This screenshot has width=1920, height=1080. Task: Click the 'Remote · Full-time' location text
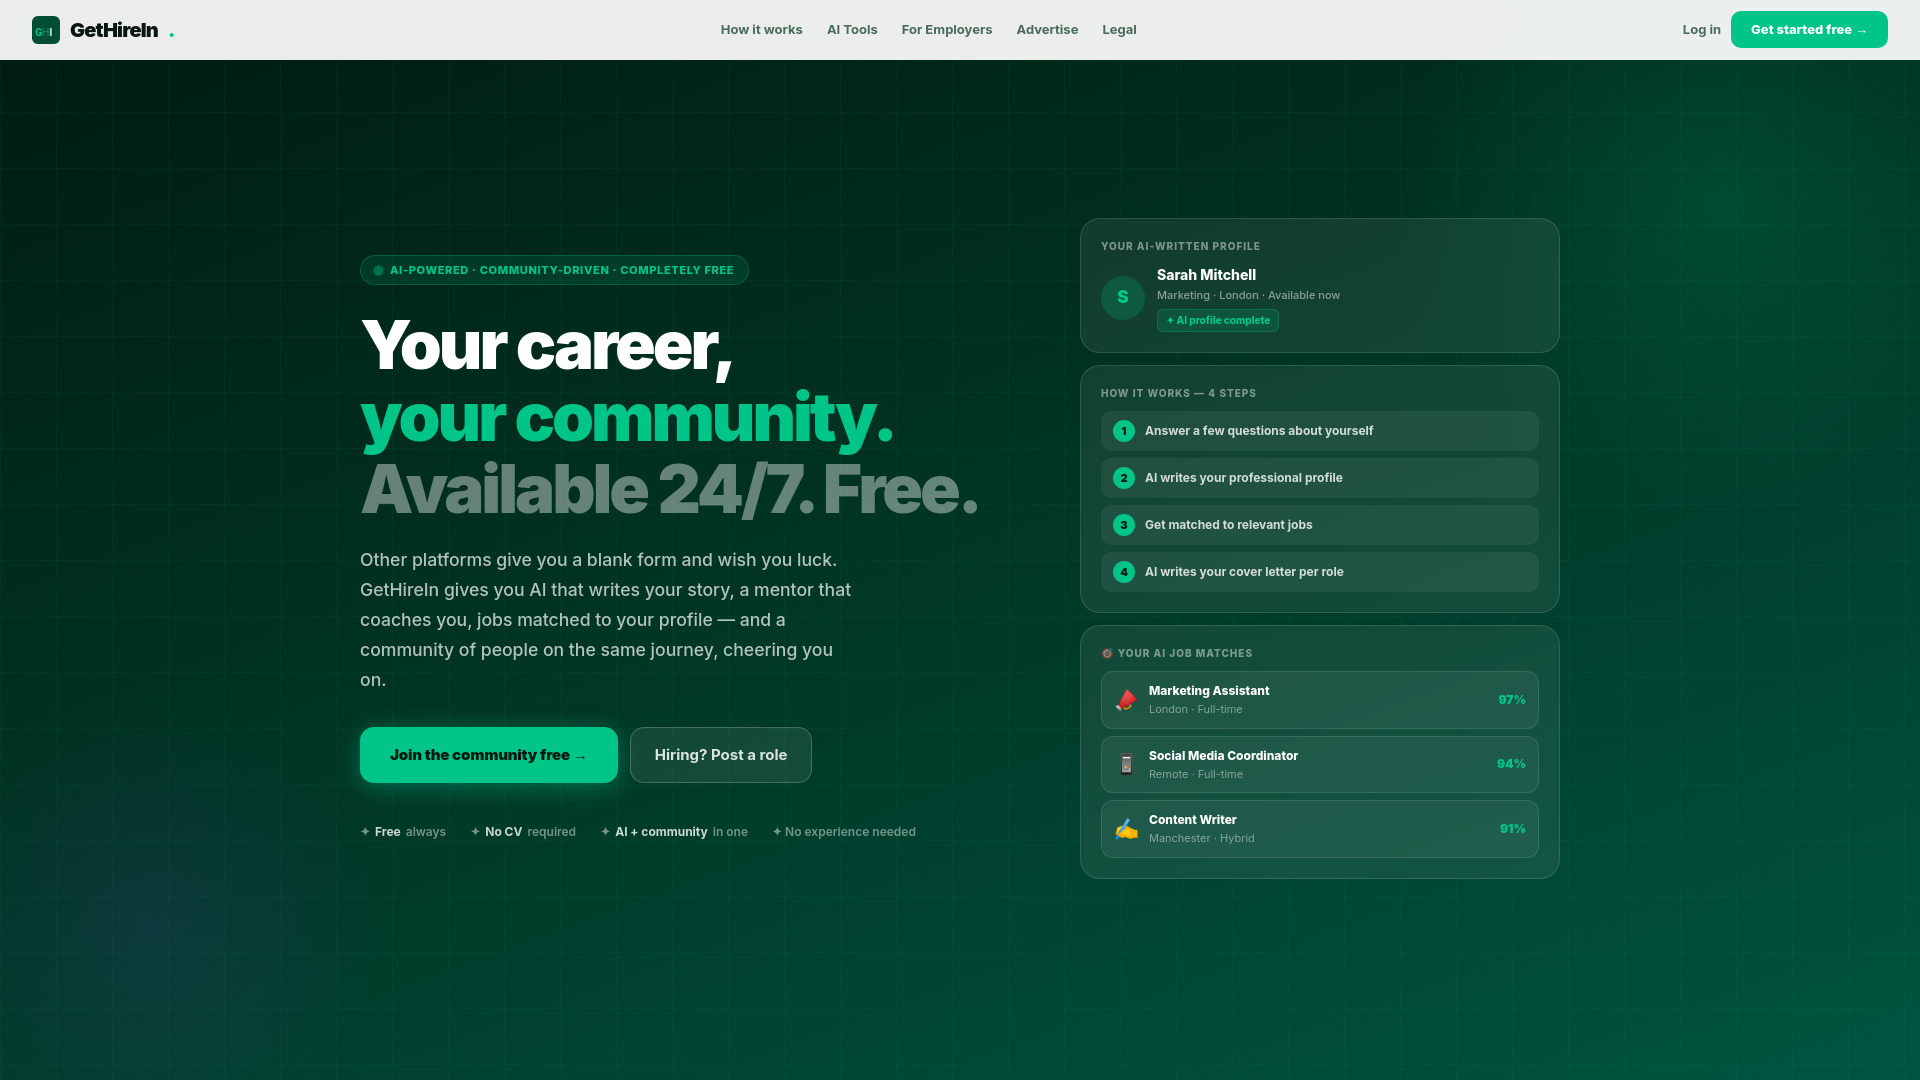[1195, 775]
